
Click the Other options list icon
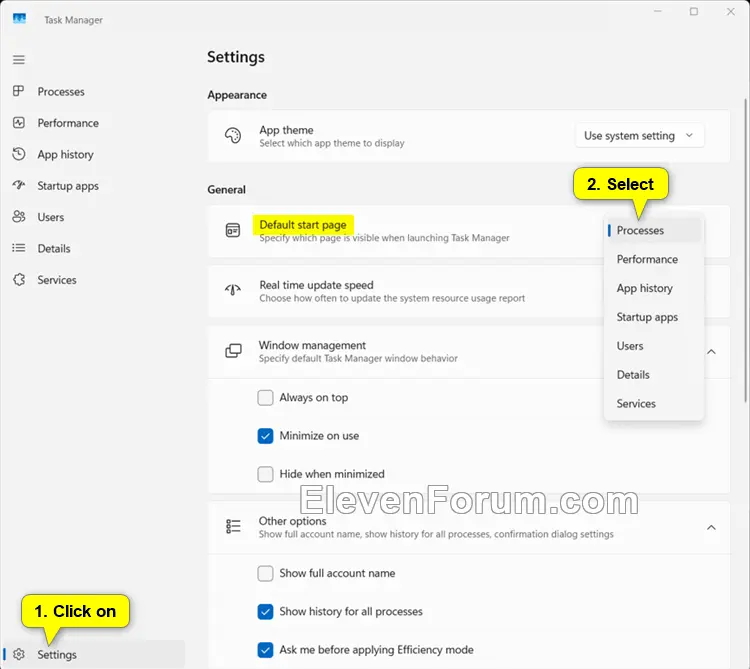pos(233,526)
